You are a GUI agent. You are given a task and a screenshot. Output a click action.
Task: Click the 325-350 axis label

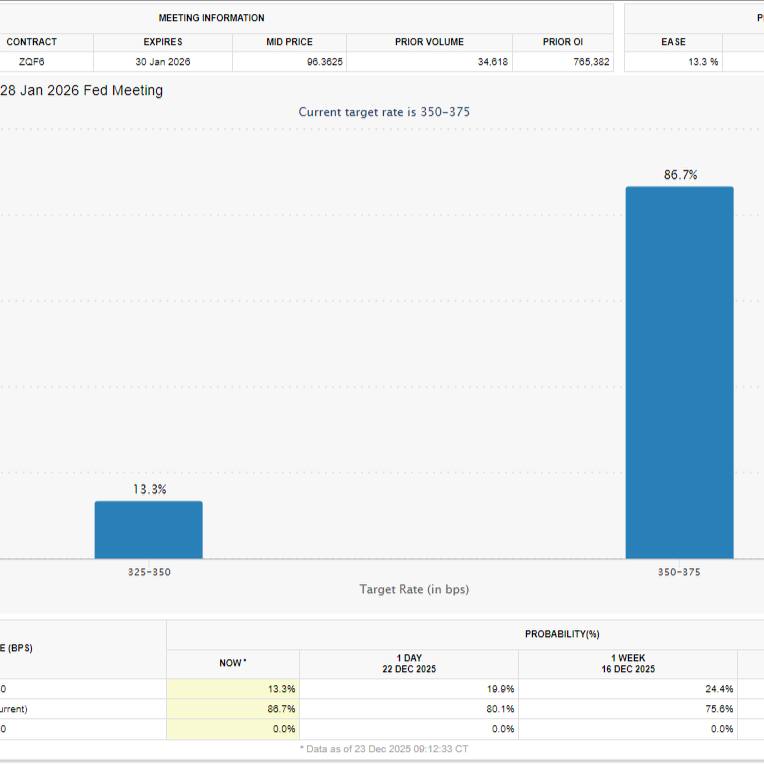149,572
